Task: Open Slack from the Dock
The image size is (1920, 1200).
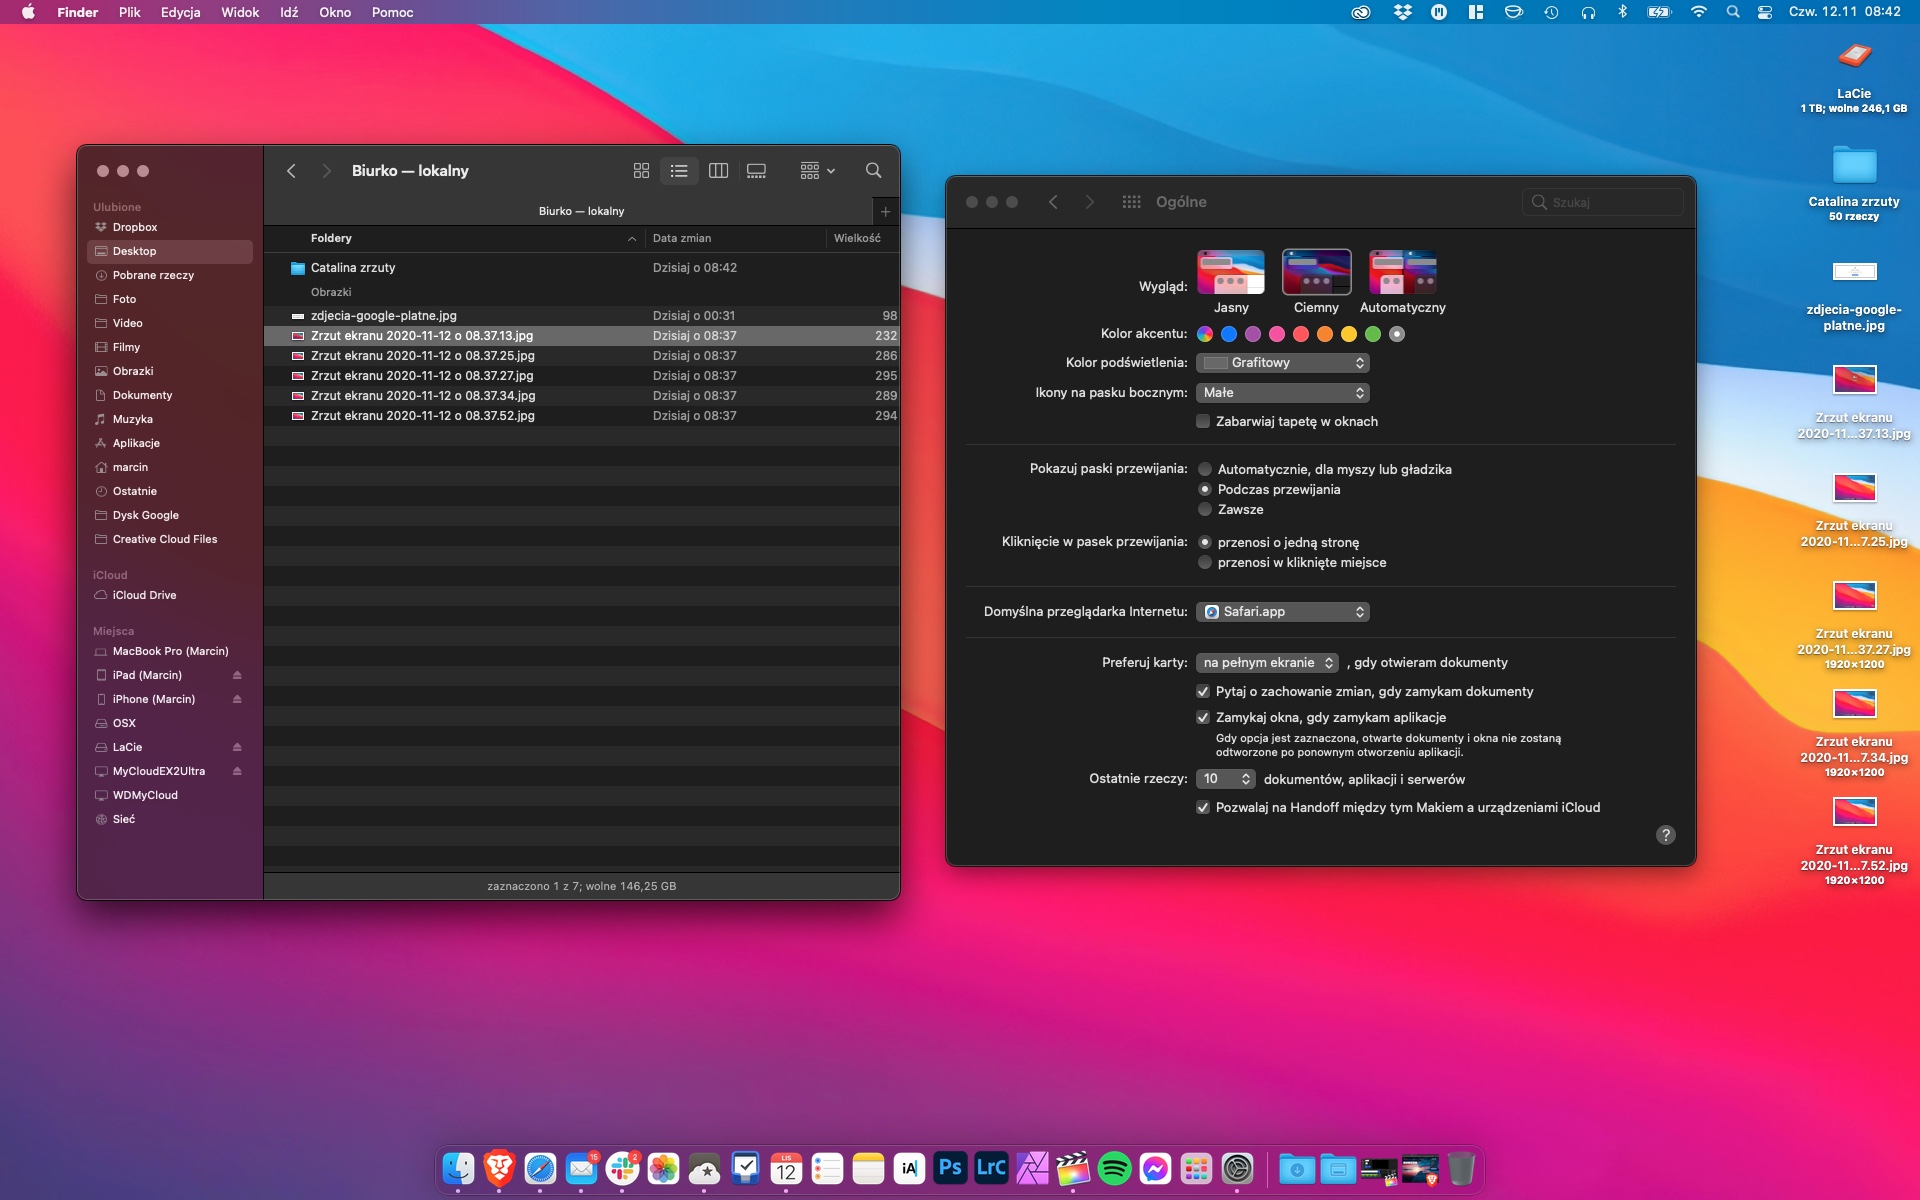Action: (622, 1168)
